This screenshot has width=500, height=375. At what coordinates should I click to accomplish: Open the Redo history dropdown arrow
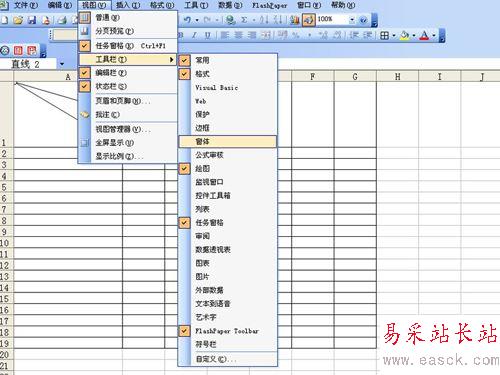coord(217,20)
